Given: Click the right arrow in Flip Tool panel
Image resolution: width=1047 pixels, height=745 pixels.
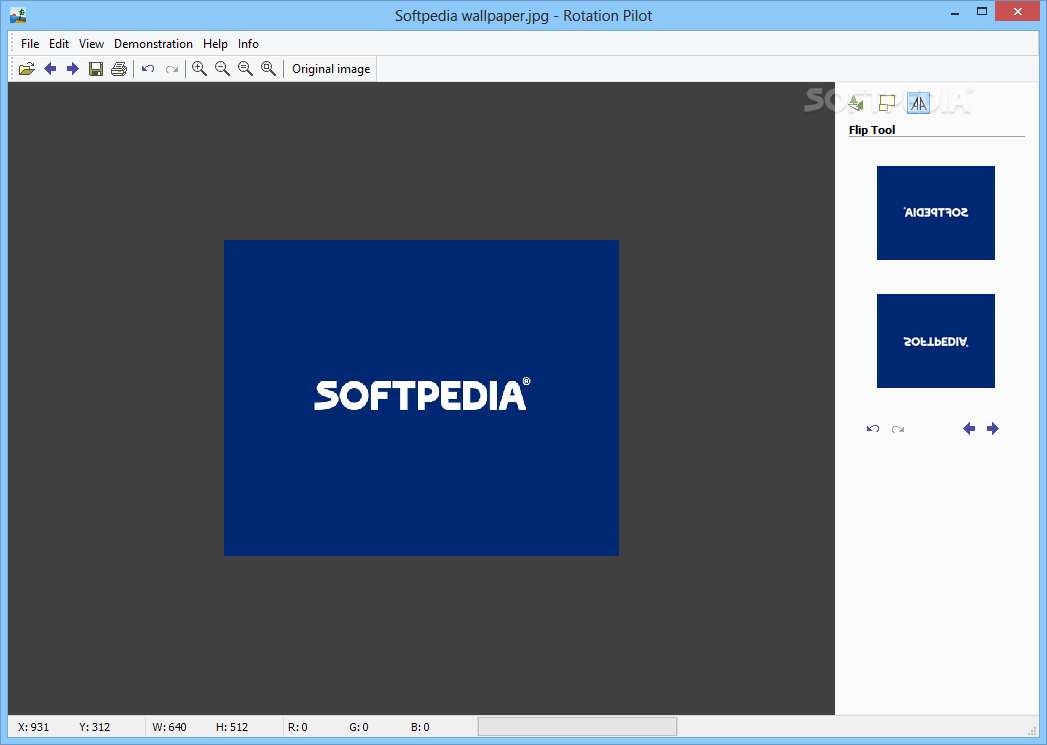Looking at the screenshot, I should [x=993, y=429].
